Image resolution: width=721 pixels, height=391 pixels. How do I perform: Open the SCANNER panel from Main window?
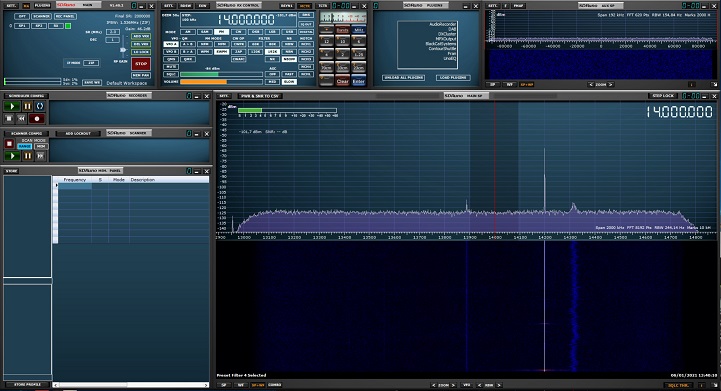point(41,16)
